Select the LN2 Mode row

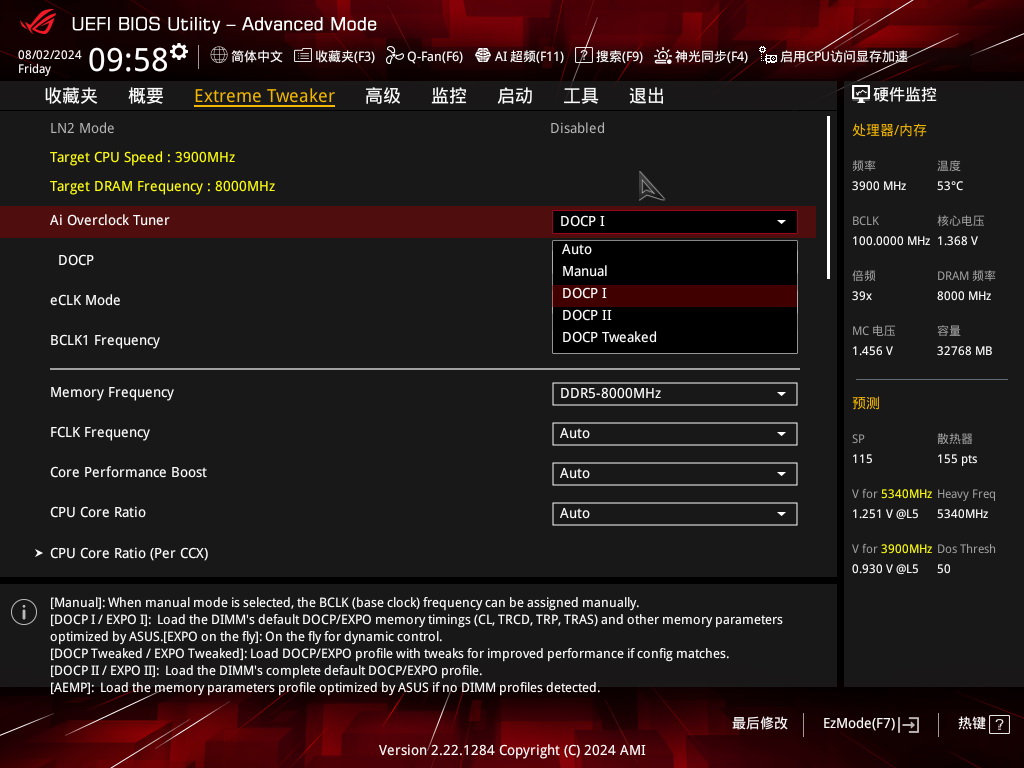[x=408, y=129]
